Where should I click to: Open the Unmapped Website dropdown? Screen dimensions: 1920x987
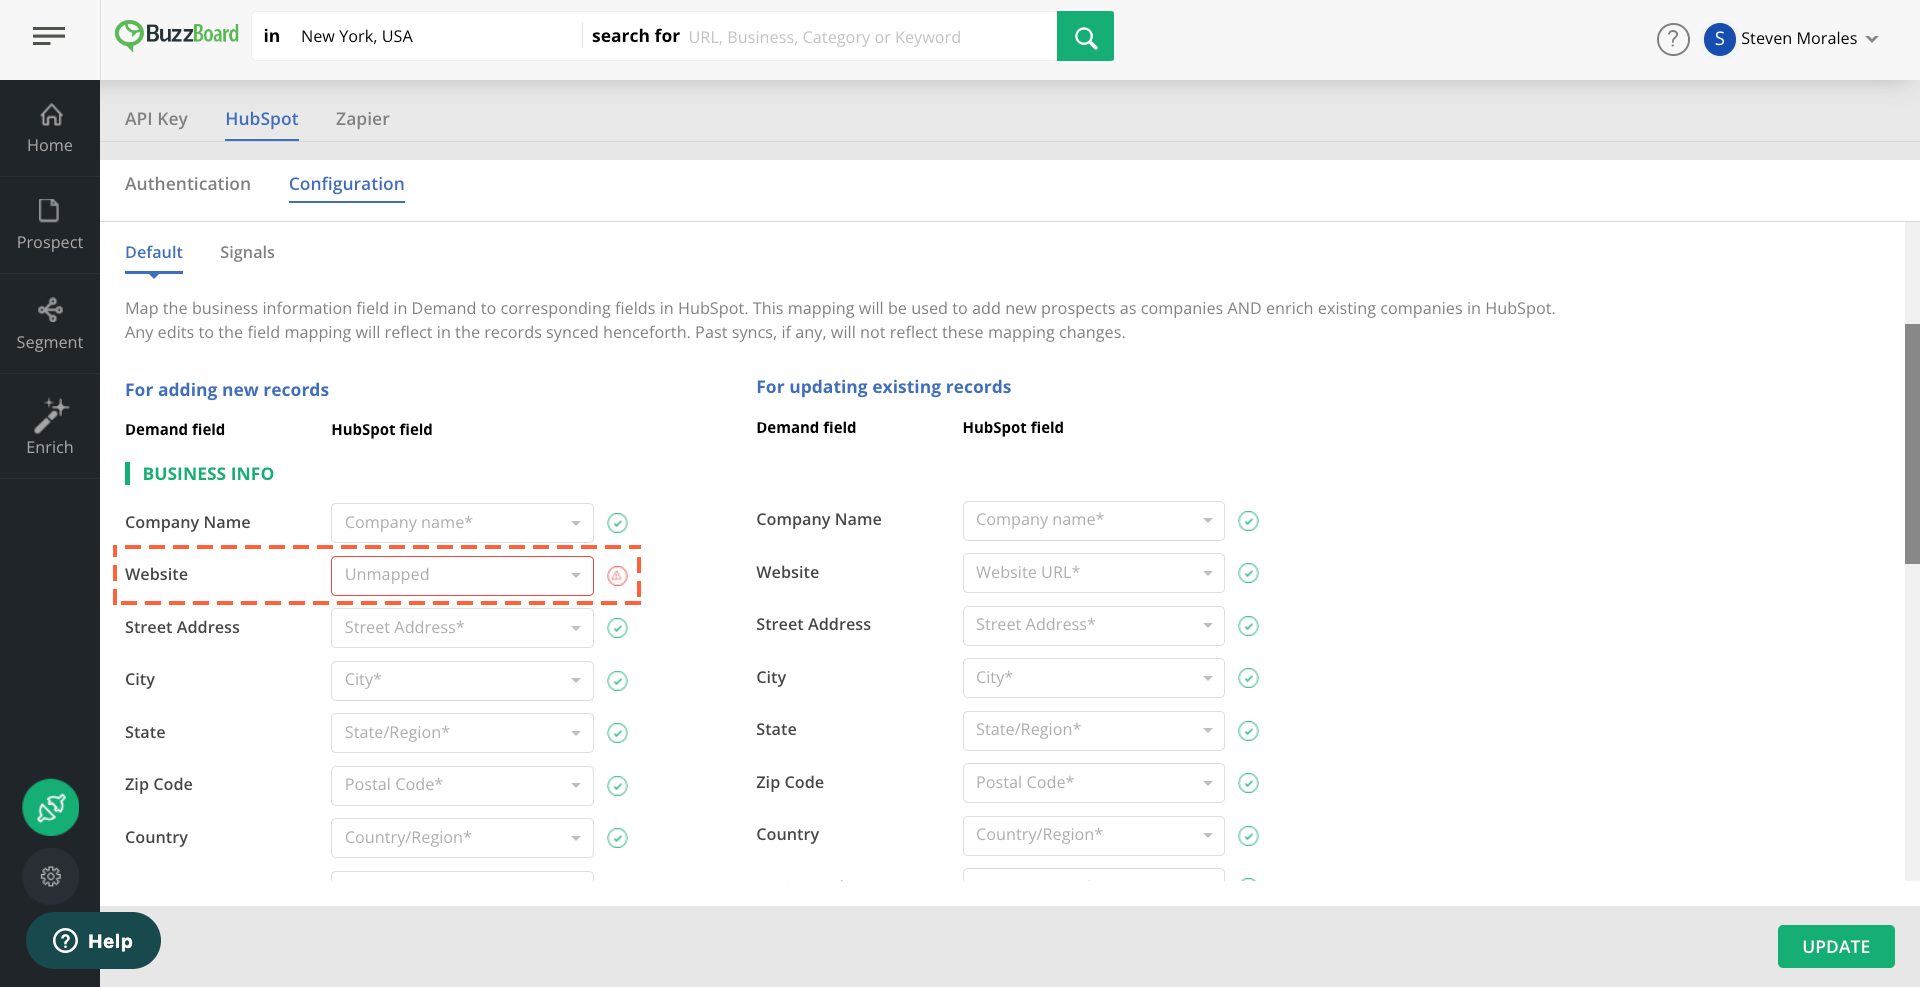462,575
